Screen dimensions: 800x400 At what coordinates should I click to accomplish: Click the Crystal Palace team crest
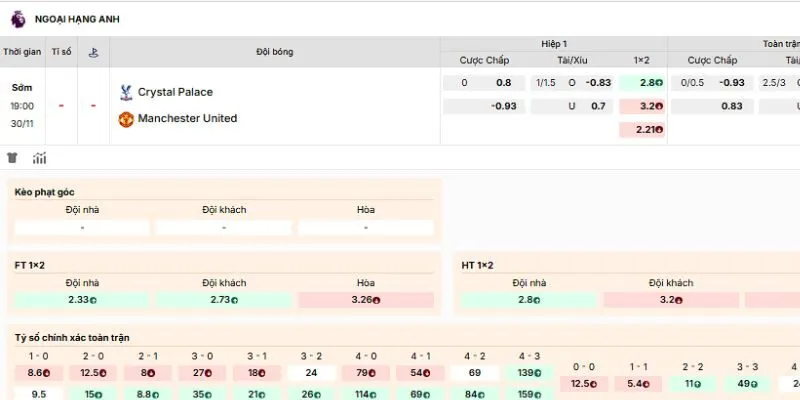pos(125,92)
